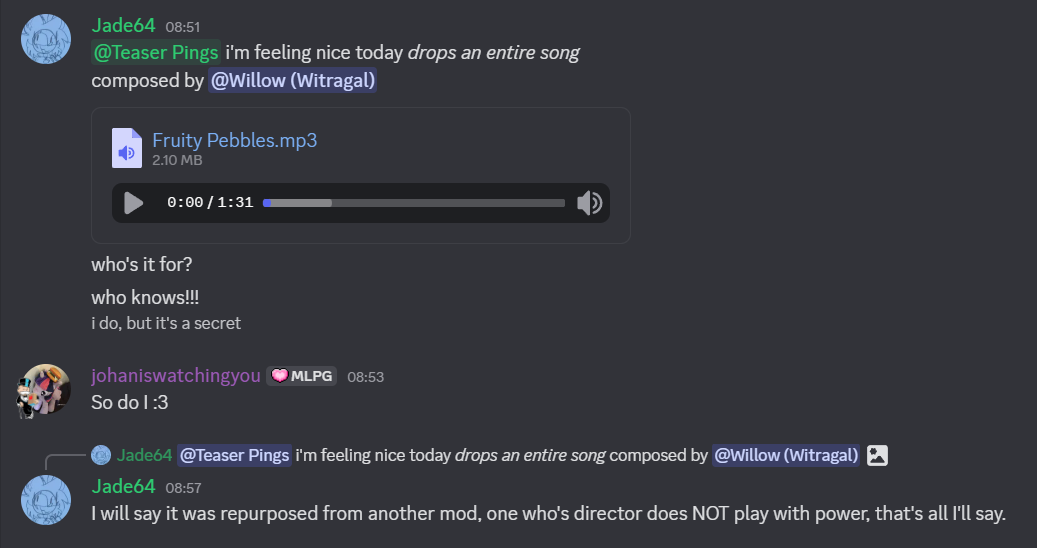Viewport: 1037px width, 548px height.
Task: Click Jade64 username at 08:51 message
Action: 123,25
